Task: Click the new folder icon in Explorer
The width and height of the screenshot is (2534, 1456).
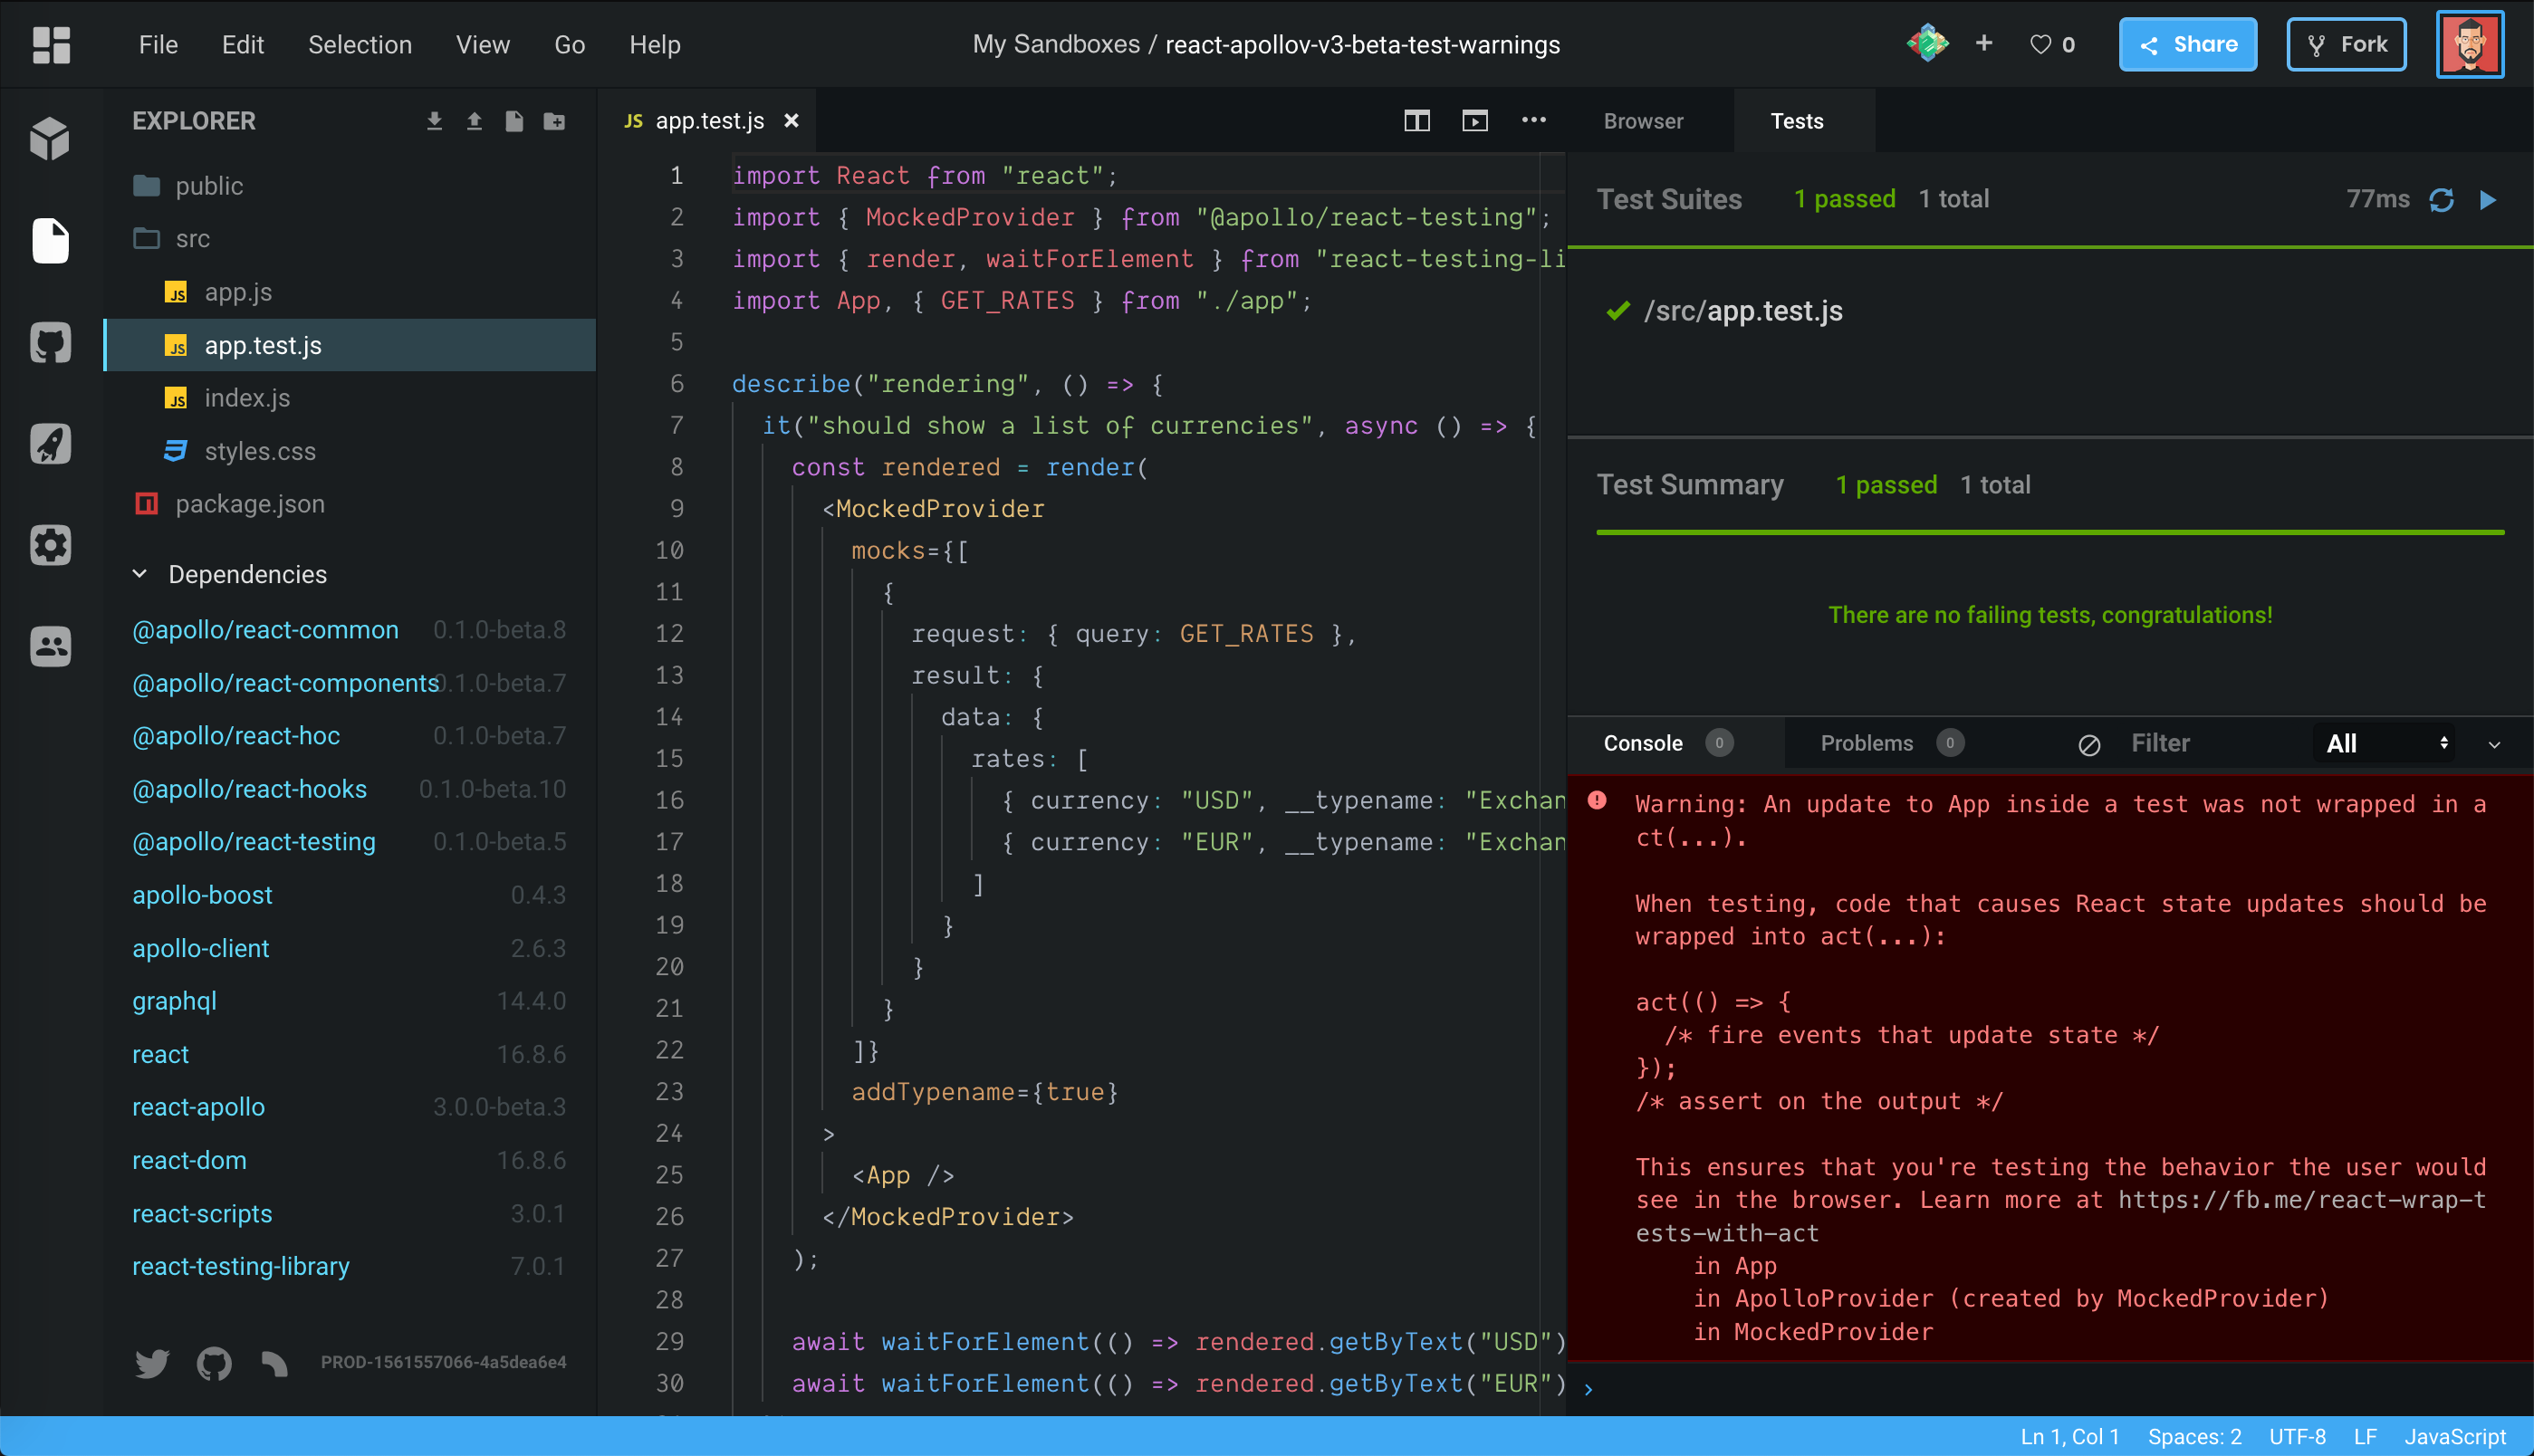Action: pos(554,121)
